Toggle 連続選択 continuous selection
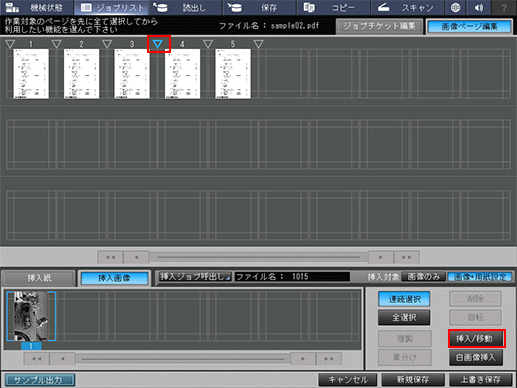 pyautogui.click(x=404, y=299)
